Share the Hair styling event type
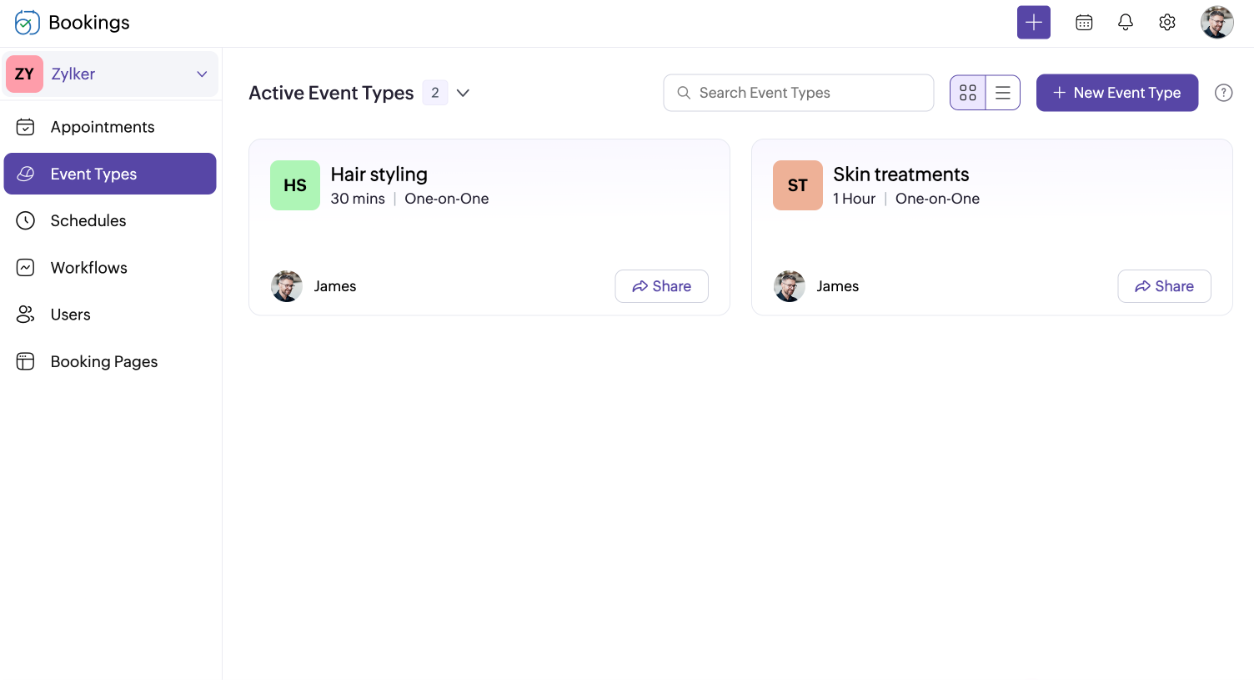 [662, 286]
